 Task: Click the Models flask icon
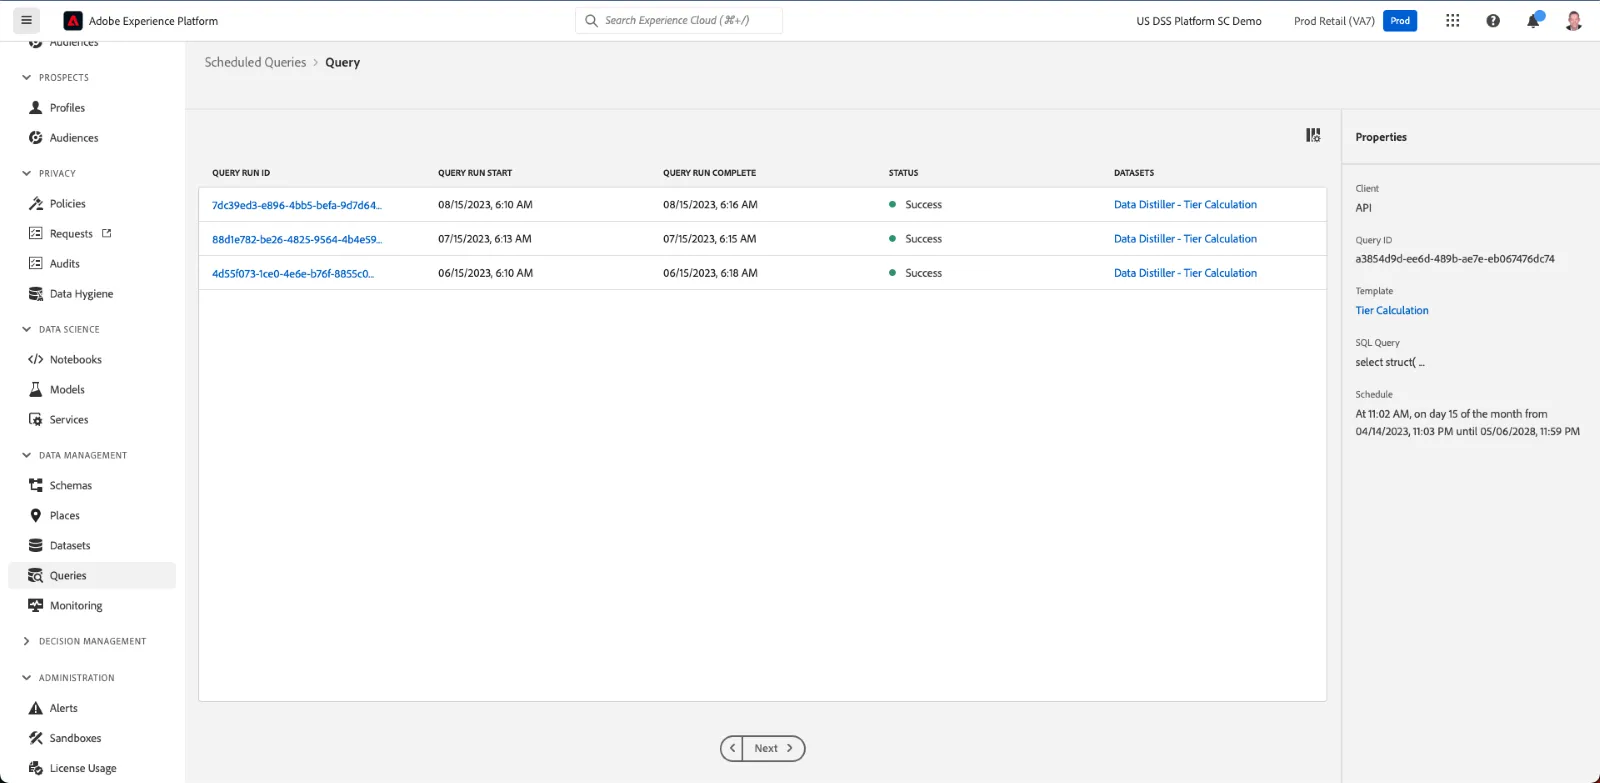36,390
